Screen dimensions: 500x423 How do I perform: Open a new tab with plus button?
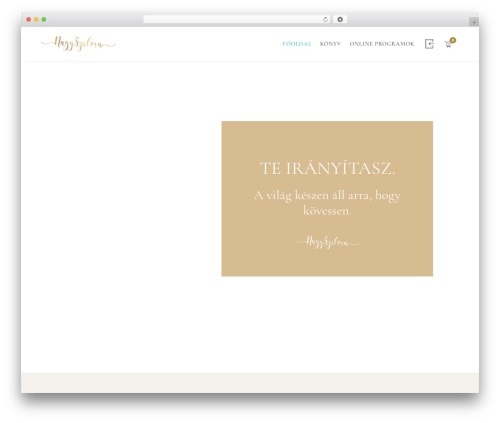pos(474,22)
